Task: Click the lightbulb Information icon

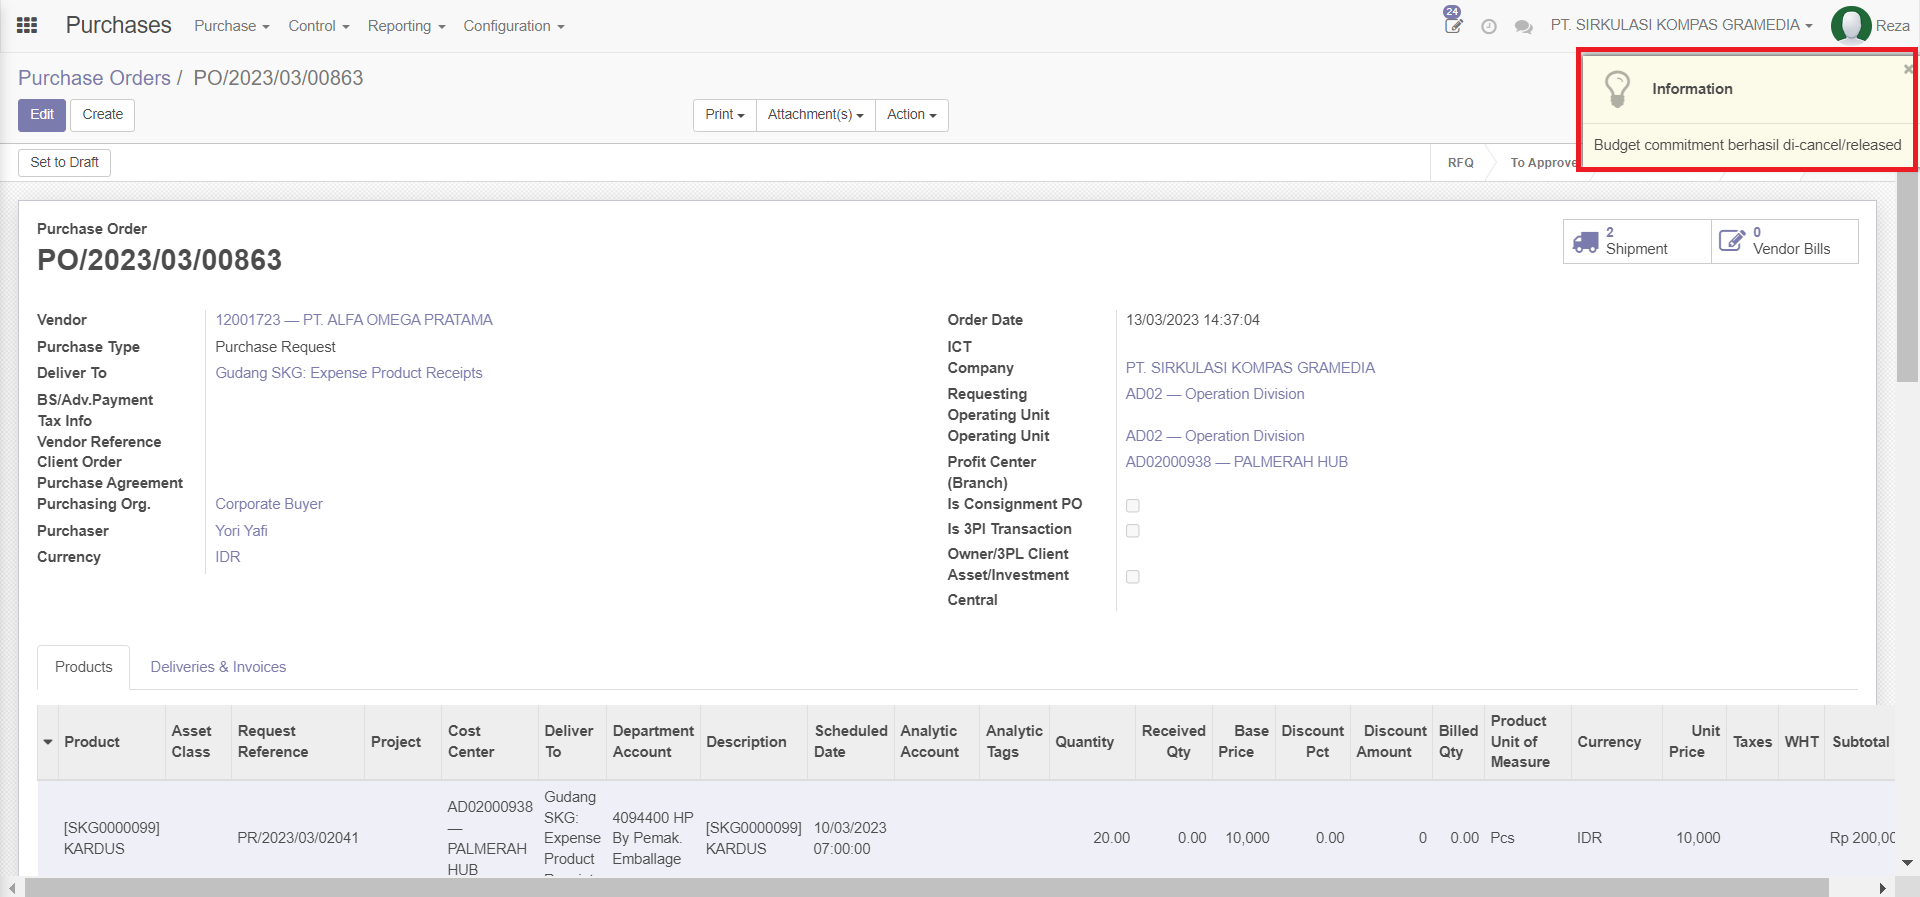Action: coord(1617,89)
